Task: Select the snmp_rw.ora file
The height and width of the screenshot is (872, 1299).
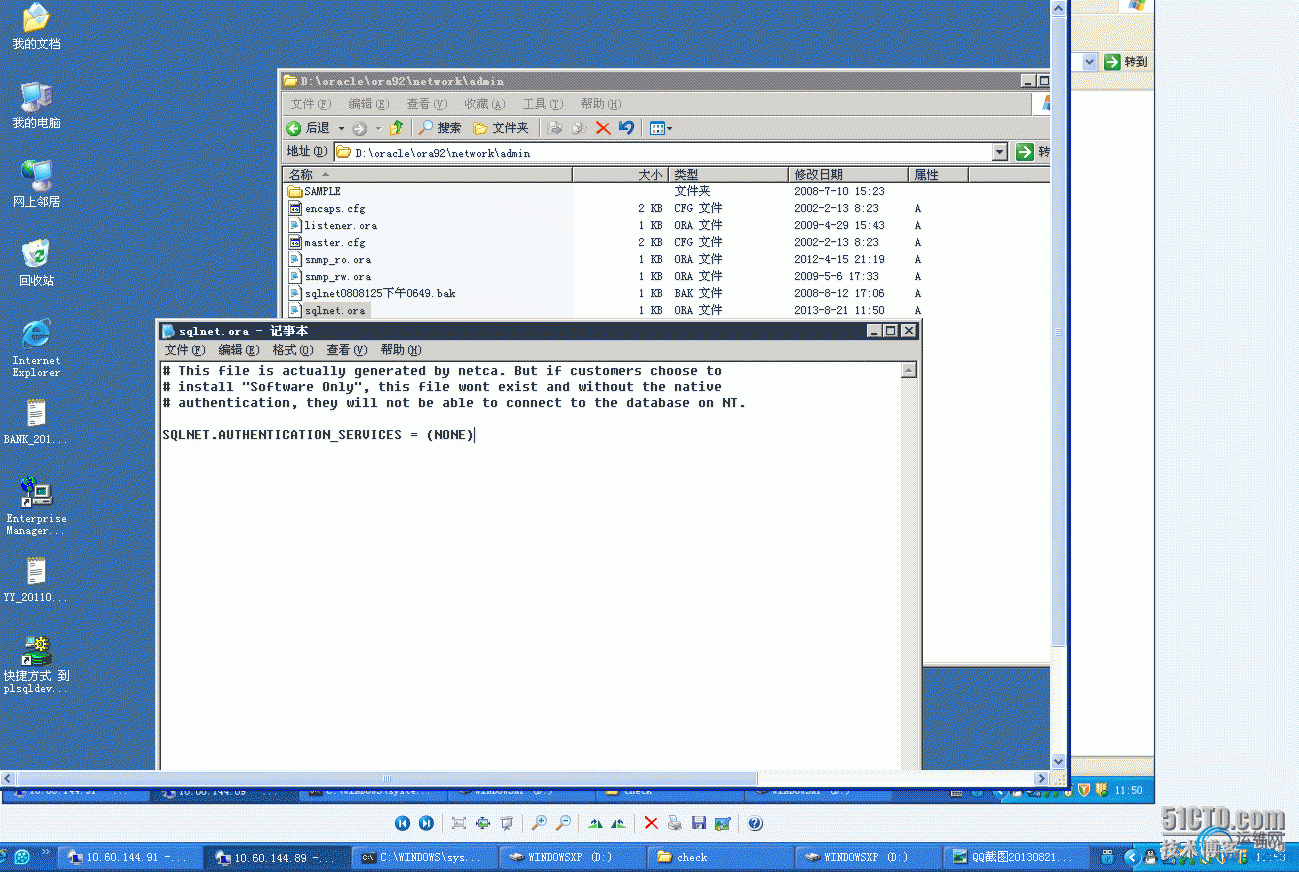Action: point(329,276)
